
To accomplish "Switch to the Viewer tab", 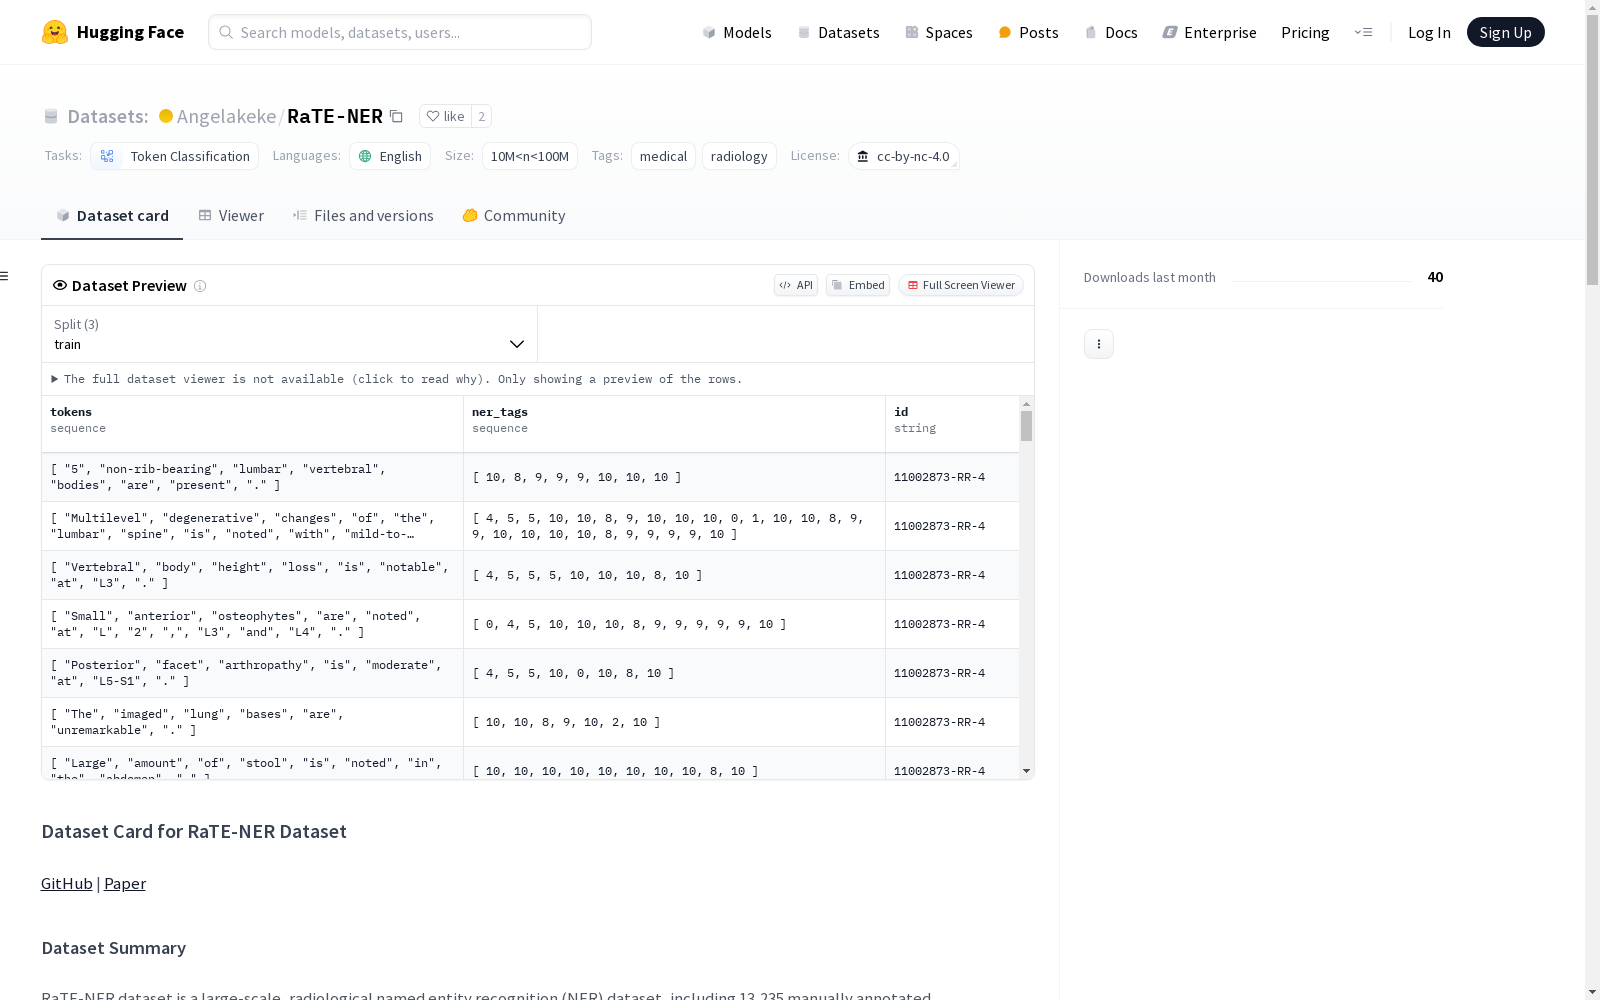I will pyautogui.click(x=231, y=216).
